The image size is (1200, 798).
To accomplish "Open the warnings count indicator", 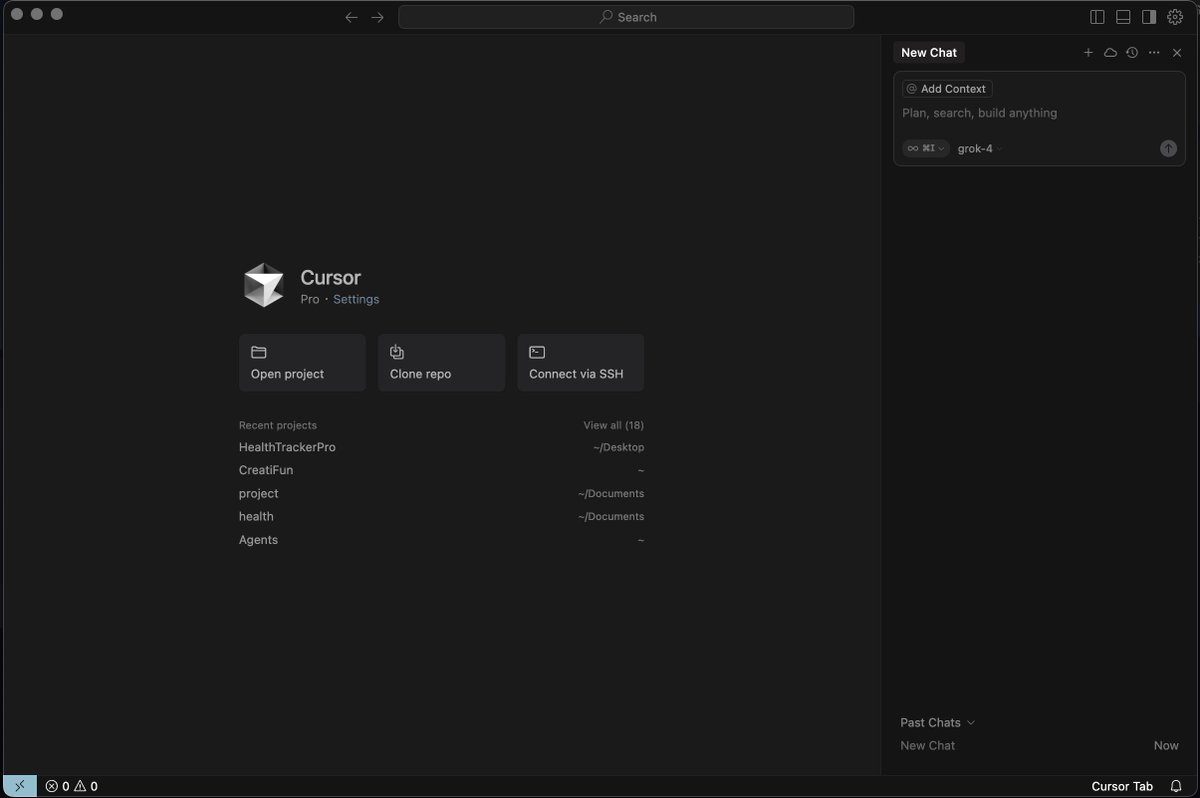I will (x=86, y=786).
